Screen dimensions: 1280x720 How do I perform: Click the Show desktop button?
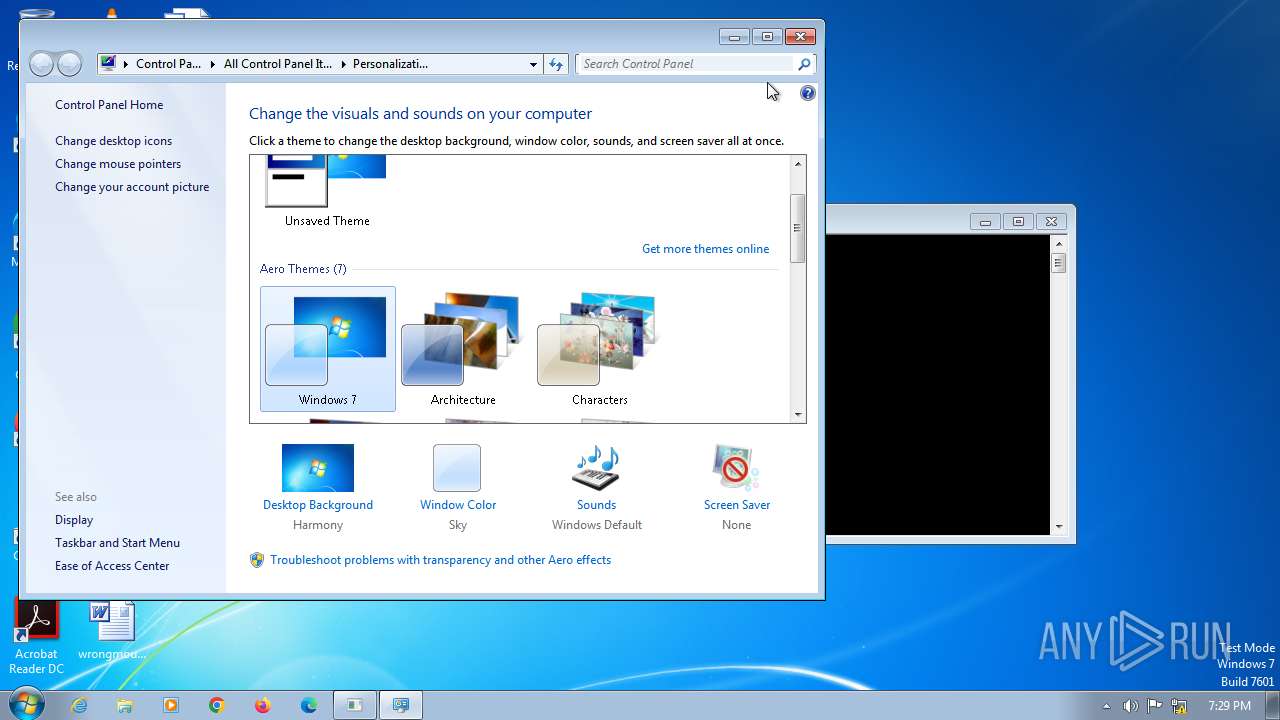point(1273,705)
